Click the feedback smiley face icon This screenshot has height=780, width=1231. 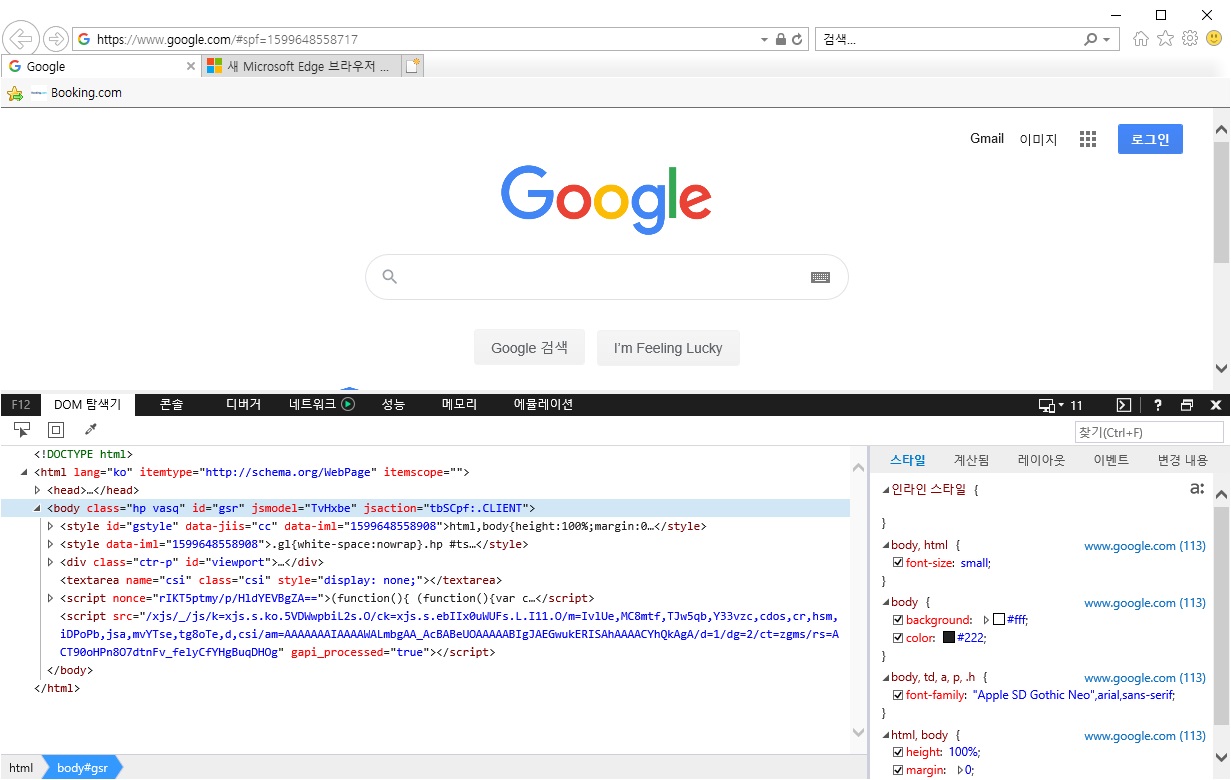(1214, 39)
